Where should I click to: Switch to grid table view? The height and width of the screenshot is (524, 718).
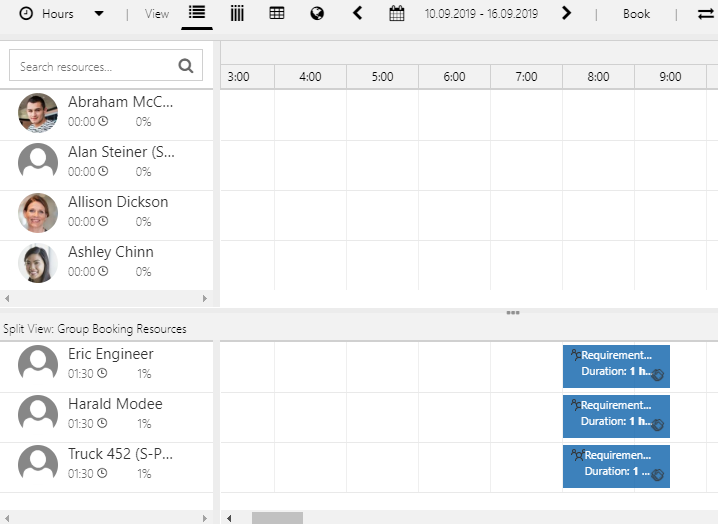point(277,13)
